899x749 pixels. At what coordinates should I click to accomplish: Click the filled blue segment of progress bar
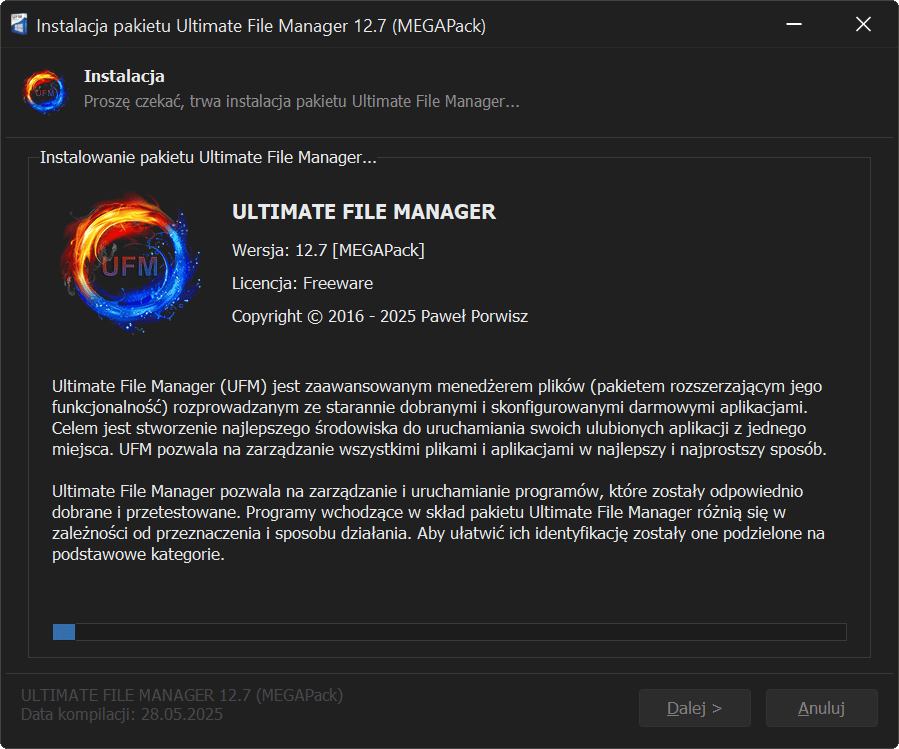[x=64, y=632]
